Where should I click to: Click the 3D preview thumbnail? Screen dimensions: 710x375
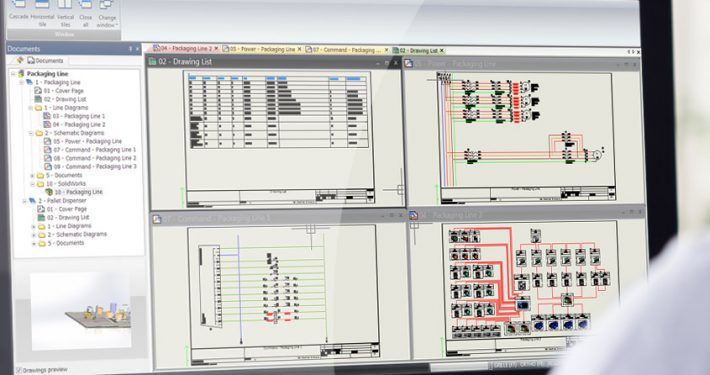coord(81,311)
